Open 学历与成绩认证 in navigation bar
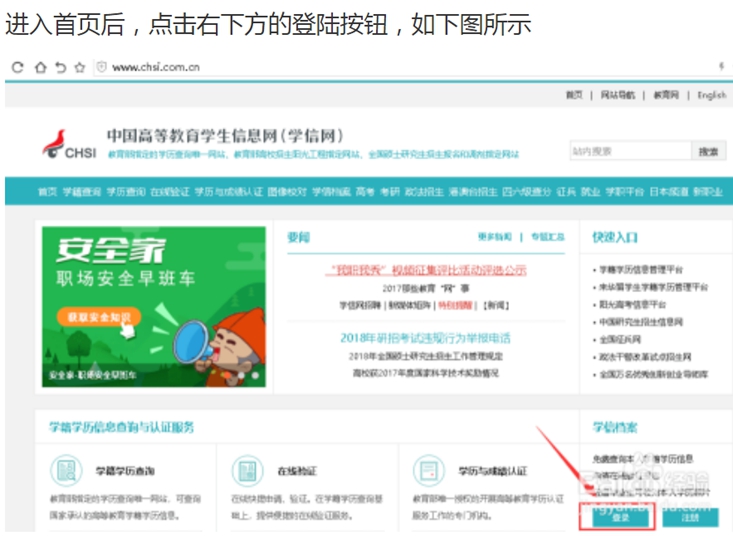This screenshot has width=733, height=536. (x=229, y=192)
